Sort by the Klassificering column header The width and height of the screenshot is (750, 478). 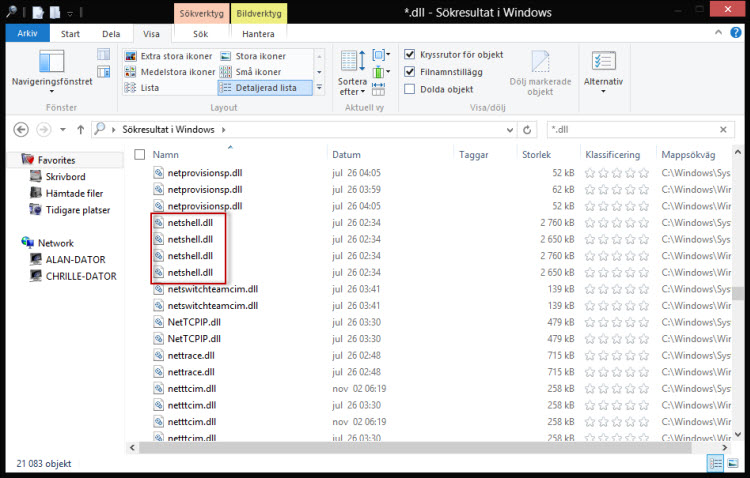(613, 155)
